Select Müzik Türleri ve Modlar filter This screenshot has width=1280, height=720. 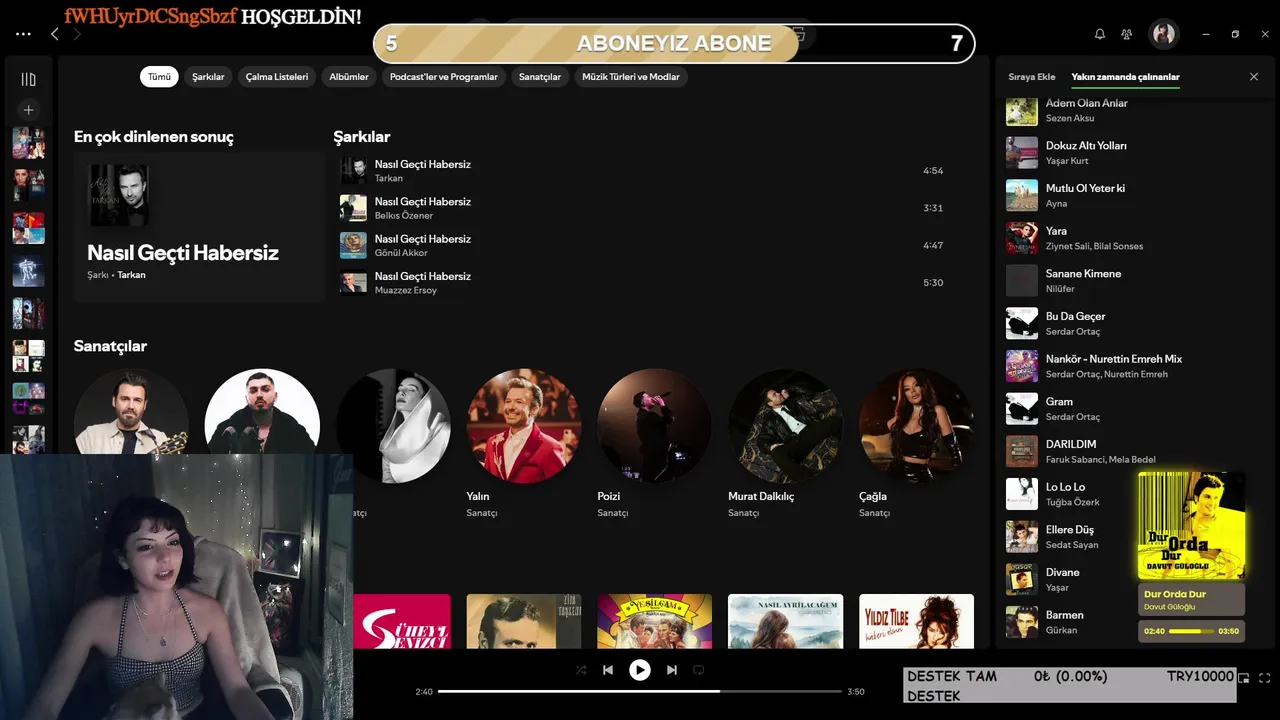pos(631,77)
